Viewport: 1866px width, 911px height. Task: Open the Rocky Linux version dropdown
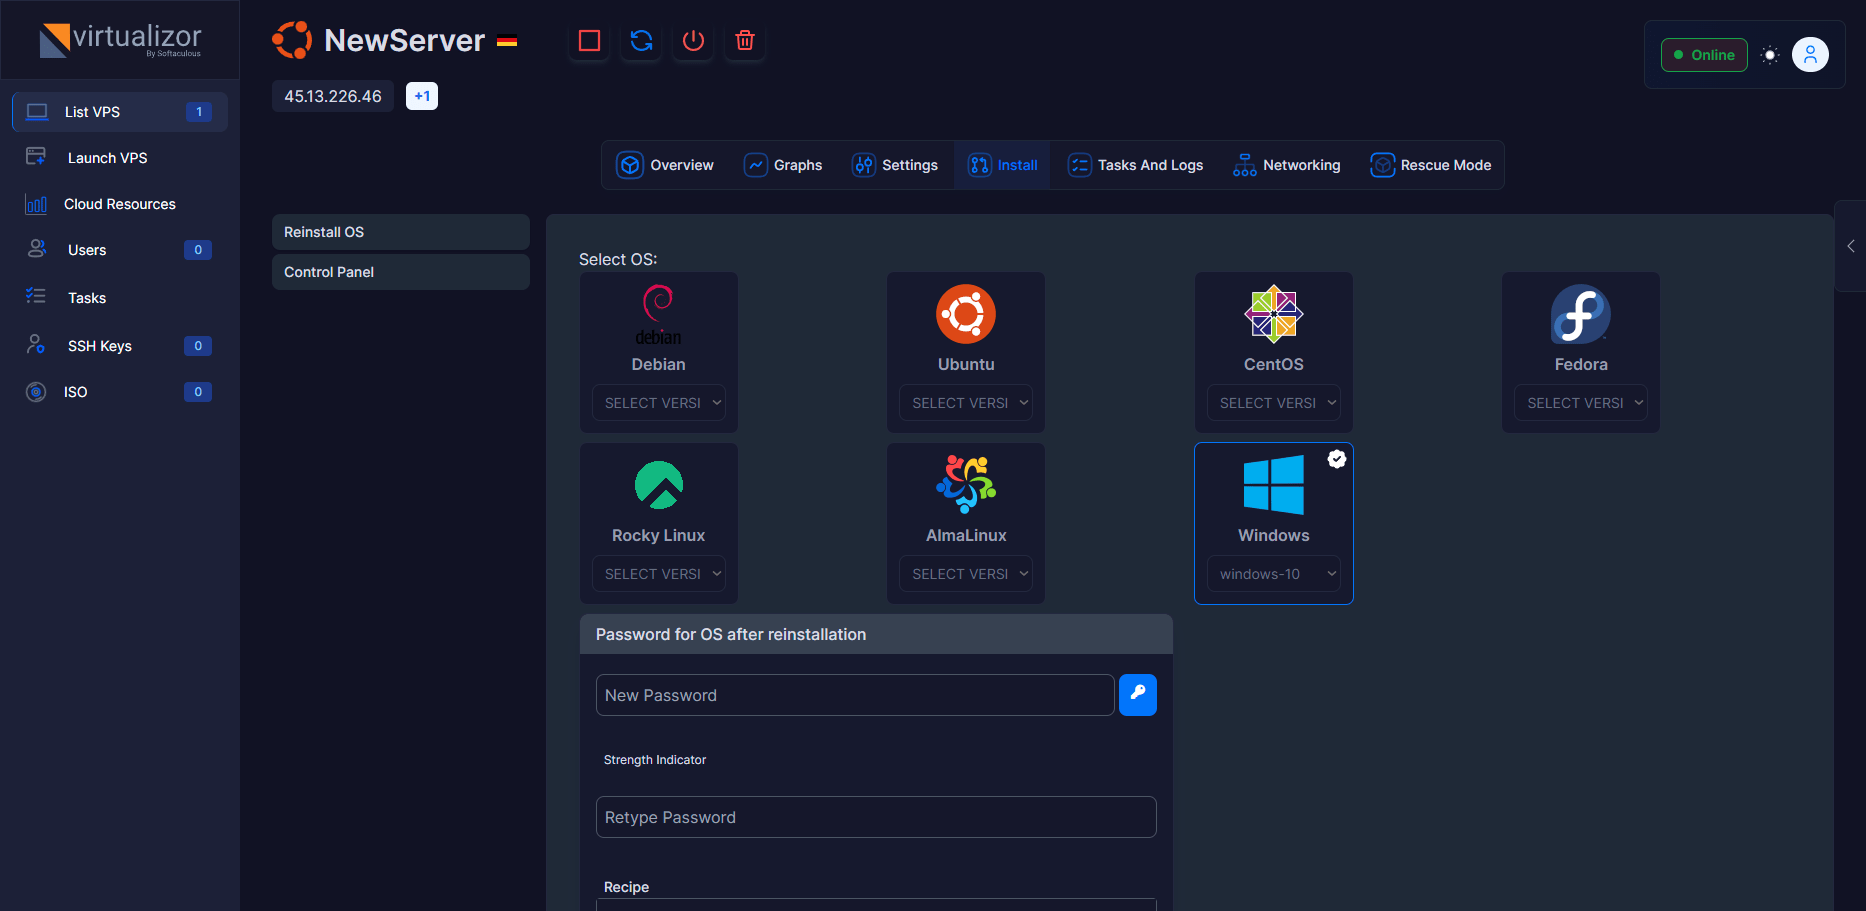(x=659, y=574)
